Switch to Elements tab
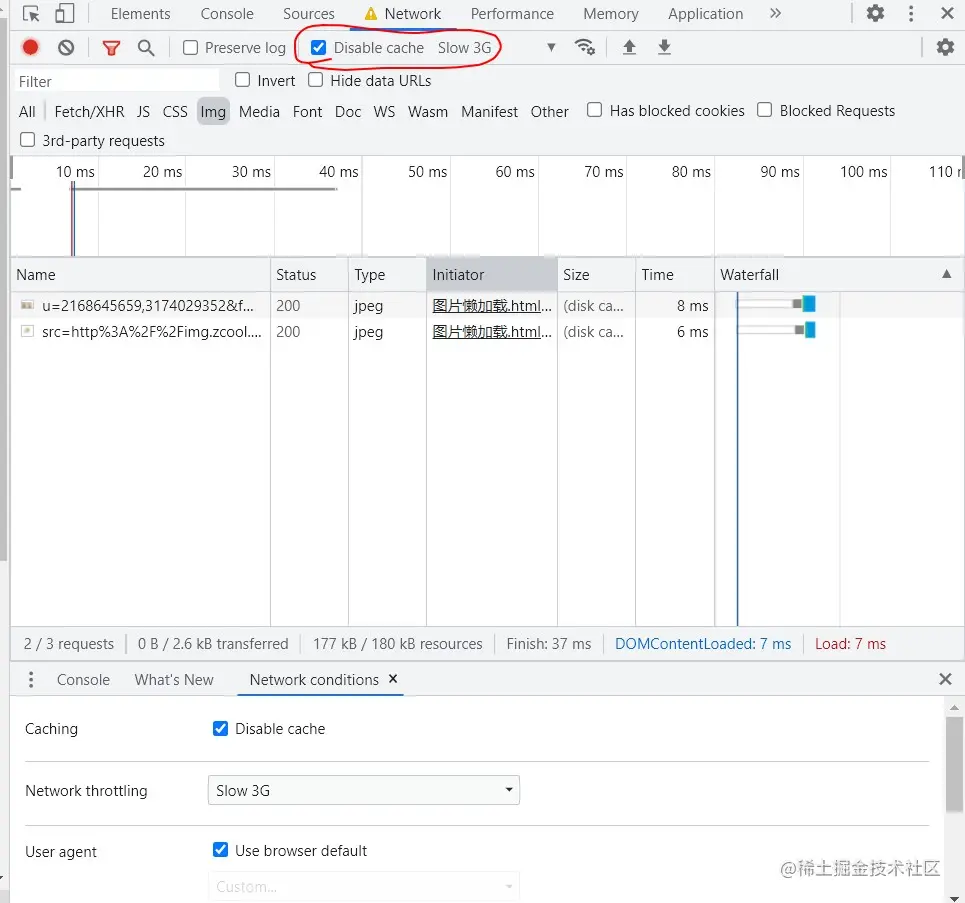Viewport: 965px width, 903px height. [x=140, y=14]
